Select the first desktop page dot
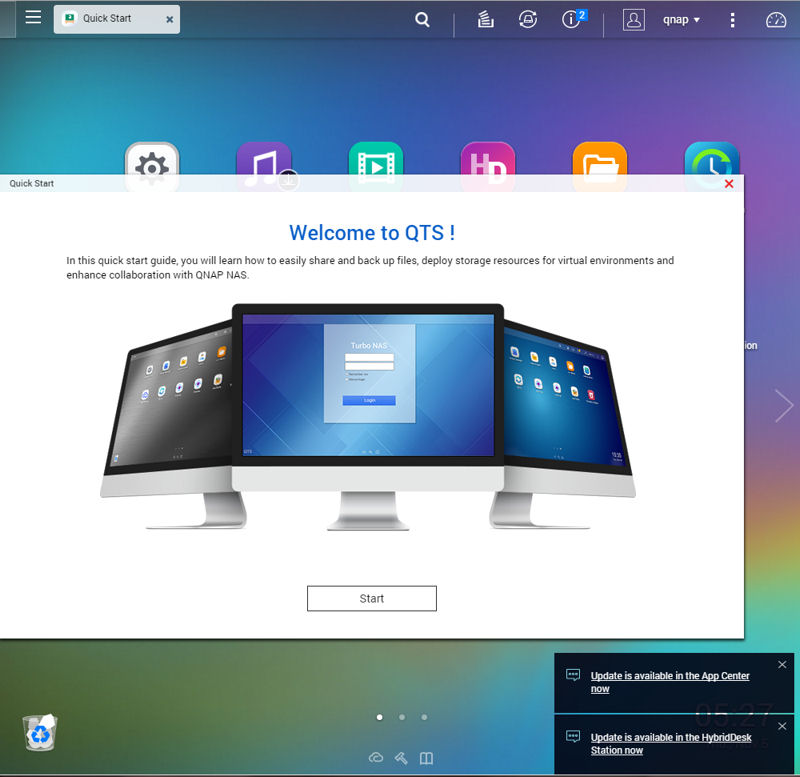The image size is (800, 777). (380, 717)
